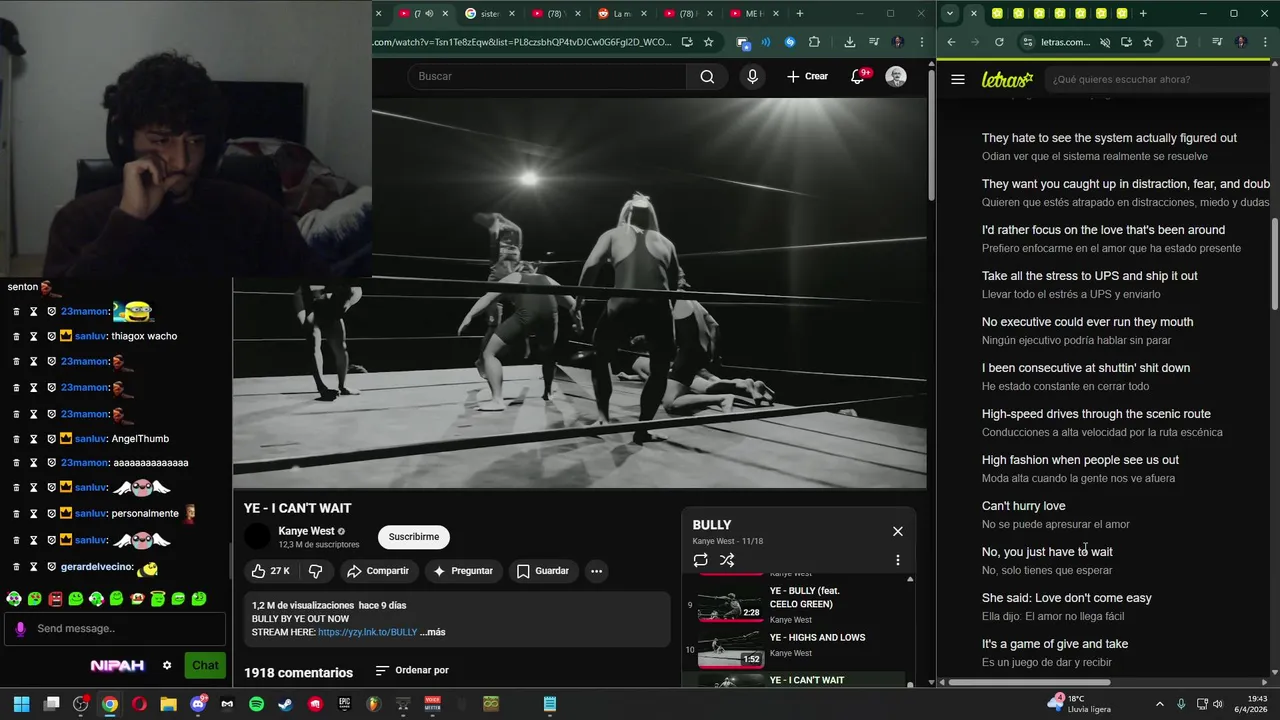
Task: Go back in letras browser window
Action: coord(951,42)
